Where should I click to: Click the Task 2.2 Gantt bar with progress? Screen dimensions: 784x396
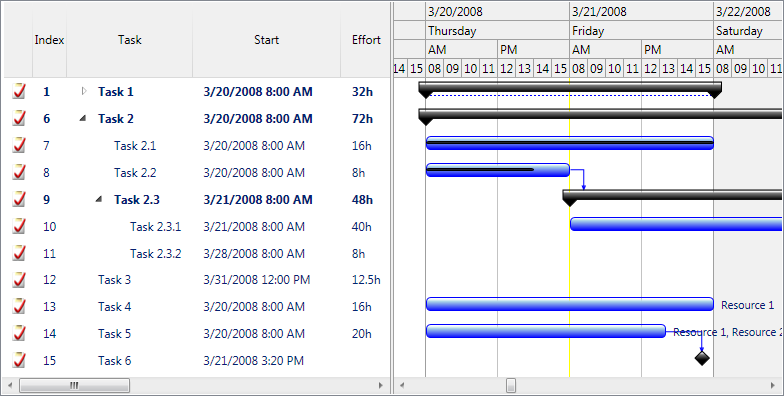pyautogui.click(x=498, y=170)
